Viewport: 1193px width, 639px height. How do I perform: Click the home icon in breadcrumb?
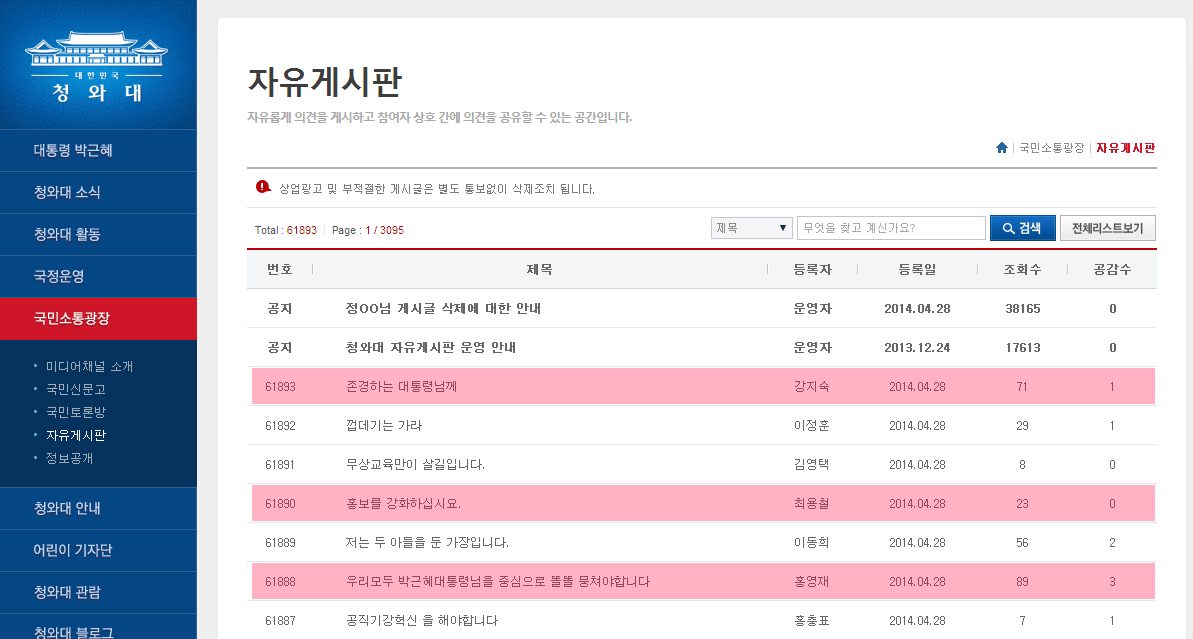click(x=1001, y=148)
